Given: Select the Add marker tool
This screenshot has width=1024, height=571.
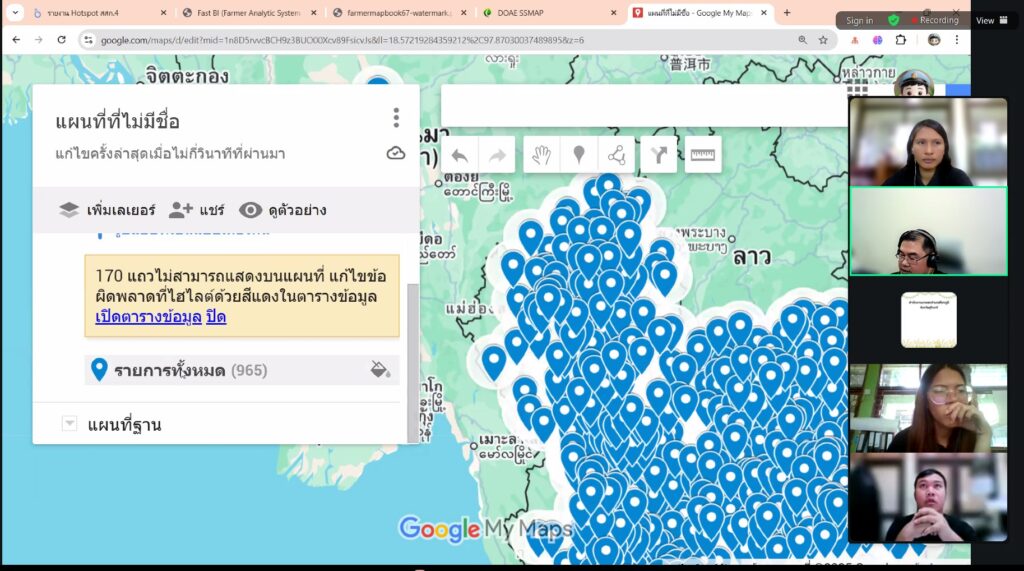Looking at the screenshot, I should (x=578, y=155).
